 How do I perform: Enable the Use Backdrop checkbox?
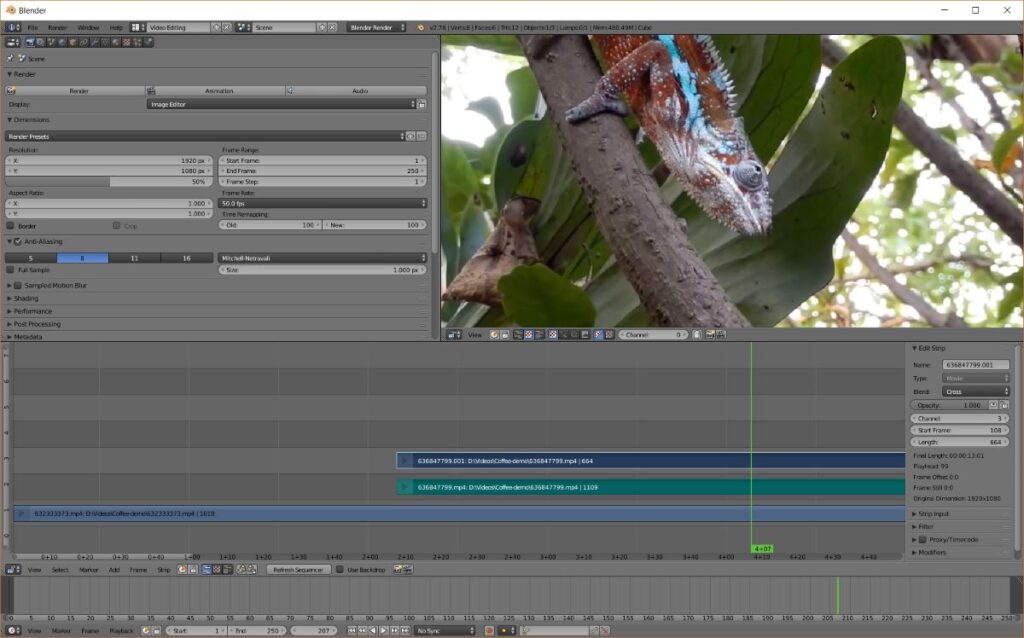[x=340, y=569]
